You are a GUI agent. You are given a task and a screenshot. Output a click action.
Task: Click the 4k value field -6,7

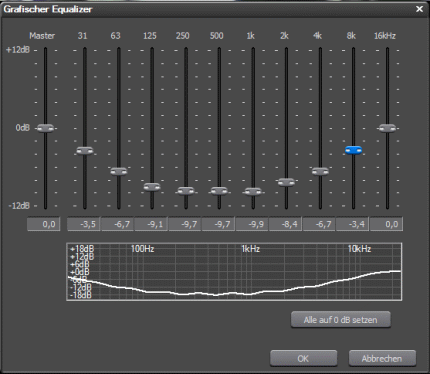[320, 224]
